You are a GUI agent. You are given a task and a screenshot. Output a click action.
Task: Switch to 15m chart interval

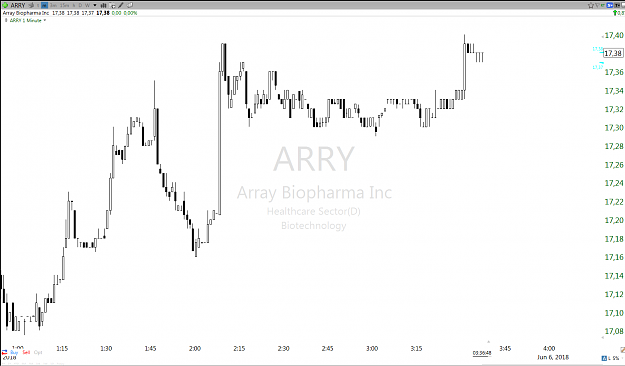coord(64,5)
